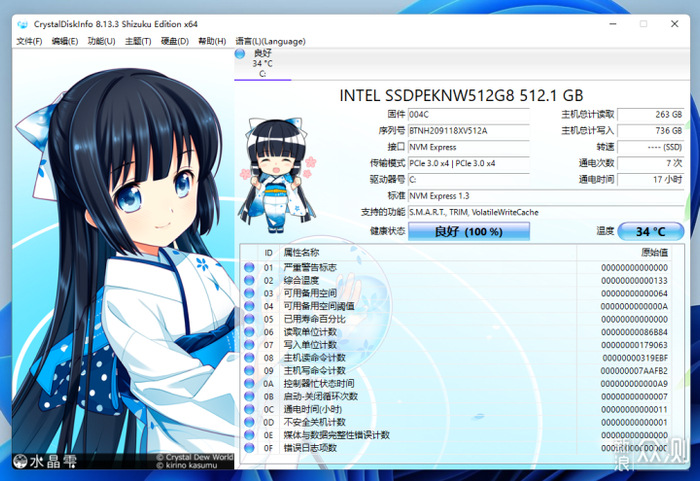This screenshot has width=700, height=481.
Task: Select the C: drive tab with 良好 status
Action: click(262, 63)
